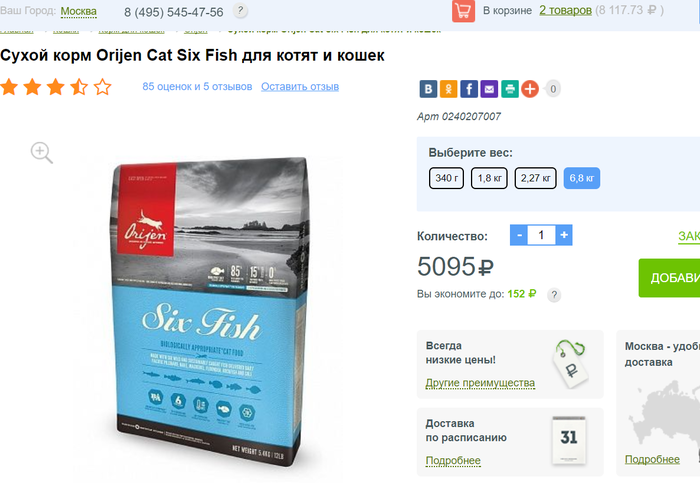Image resolution: width=700 pixels, height=483 pixels.
Task: Click Оставить отзыв link
Action: [x=300, y=87]
